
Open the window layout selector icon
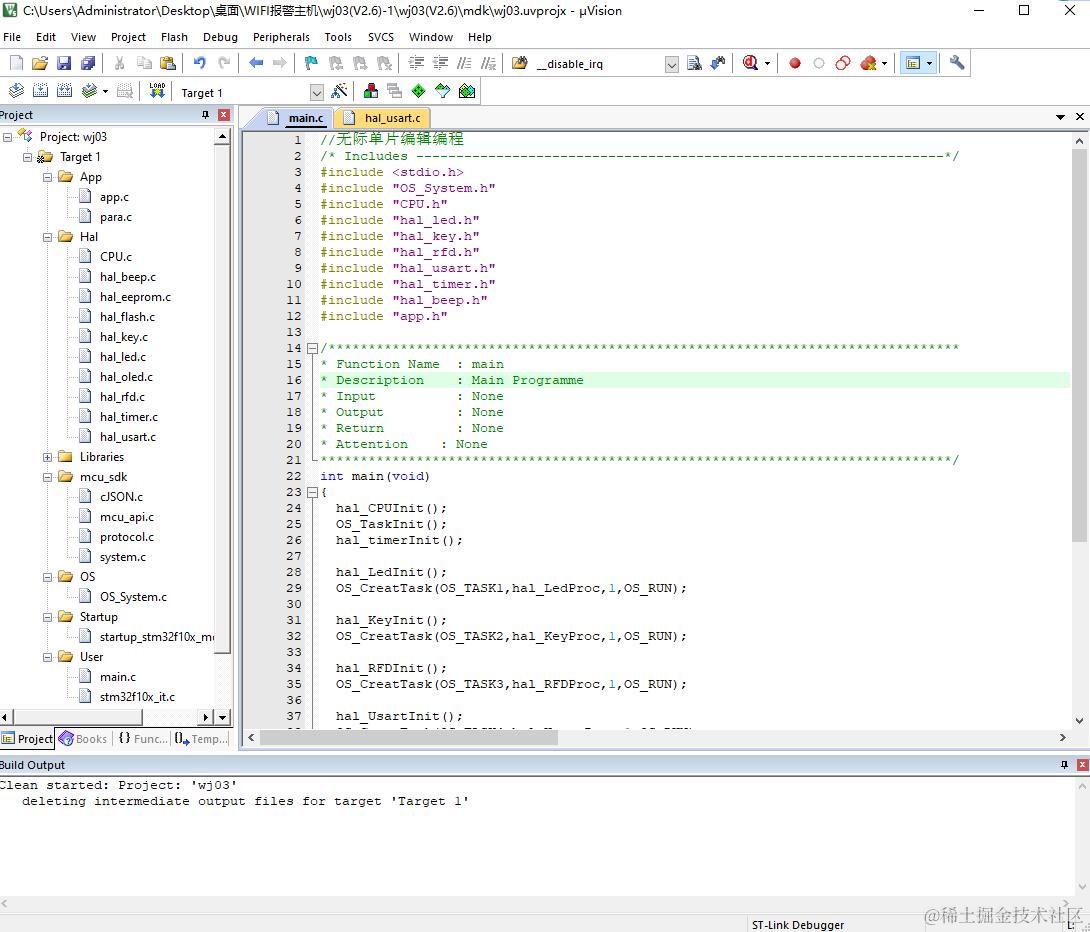point(913,63)
